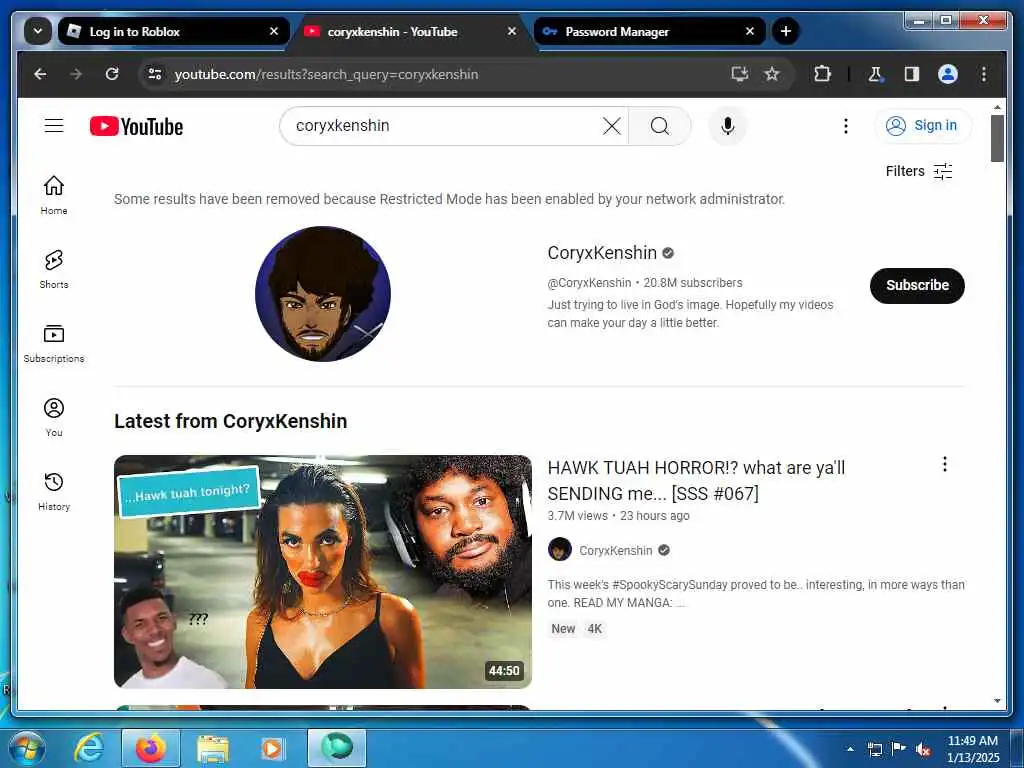Open video options three-dot menu for Hawk Tuah video
Viewport: 1024px width, 768px height.
coord(944,464)
